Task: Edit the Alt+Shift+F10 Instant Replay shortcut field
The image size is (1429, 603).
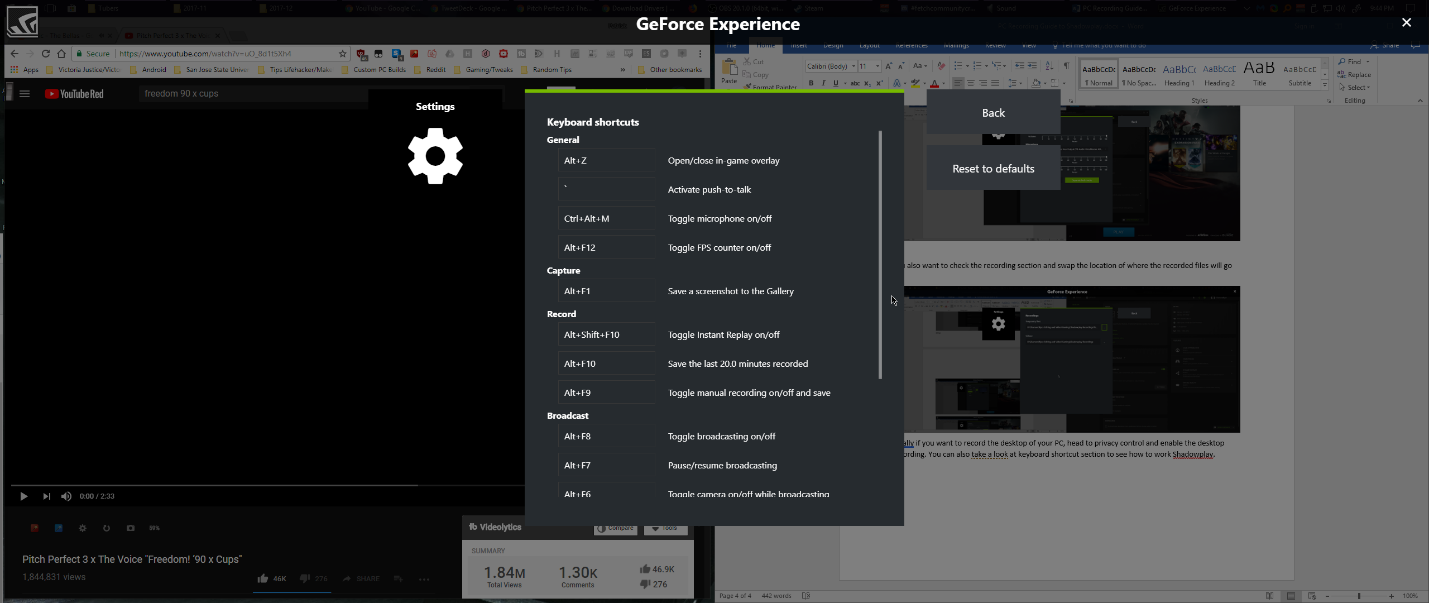Action: click(x=607, y=335)
